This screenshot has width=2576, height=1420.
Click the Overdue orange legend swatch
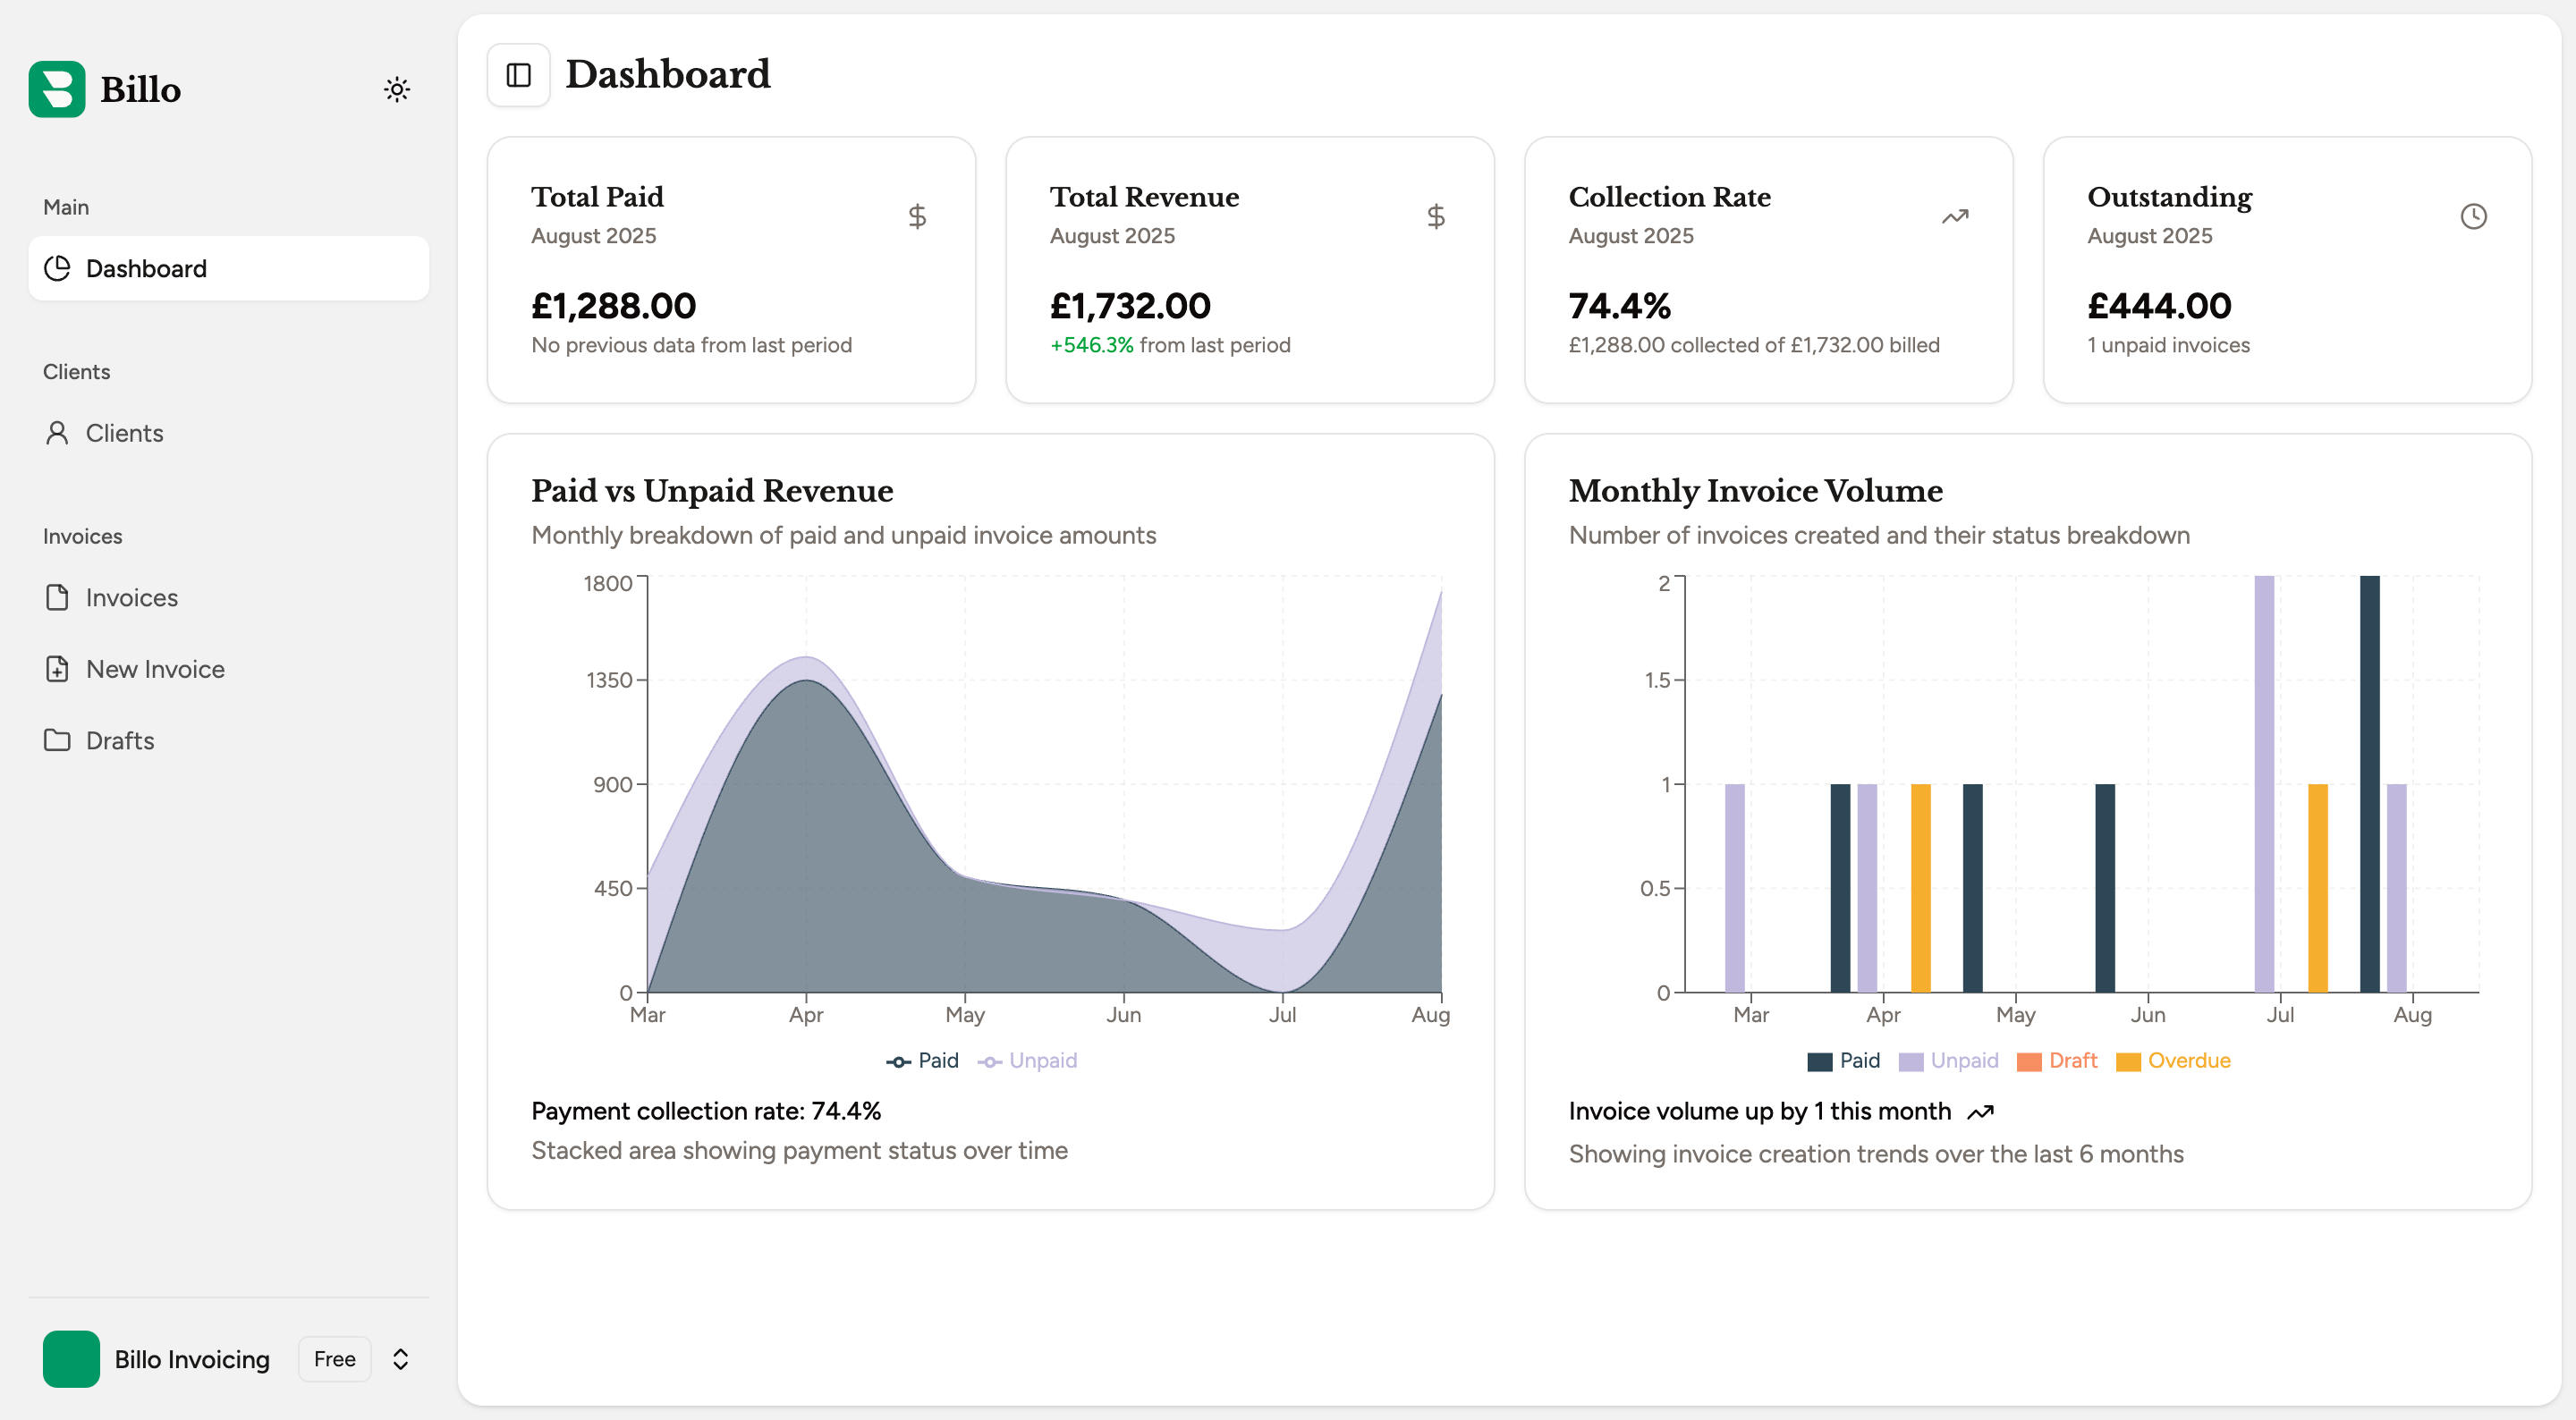coord(2128,1062)
